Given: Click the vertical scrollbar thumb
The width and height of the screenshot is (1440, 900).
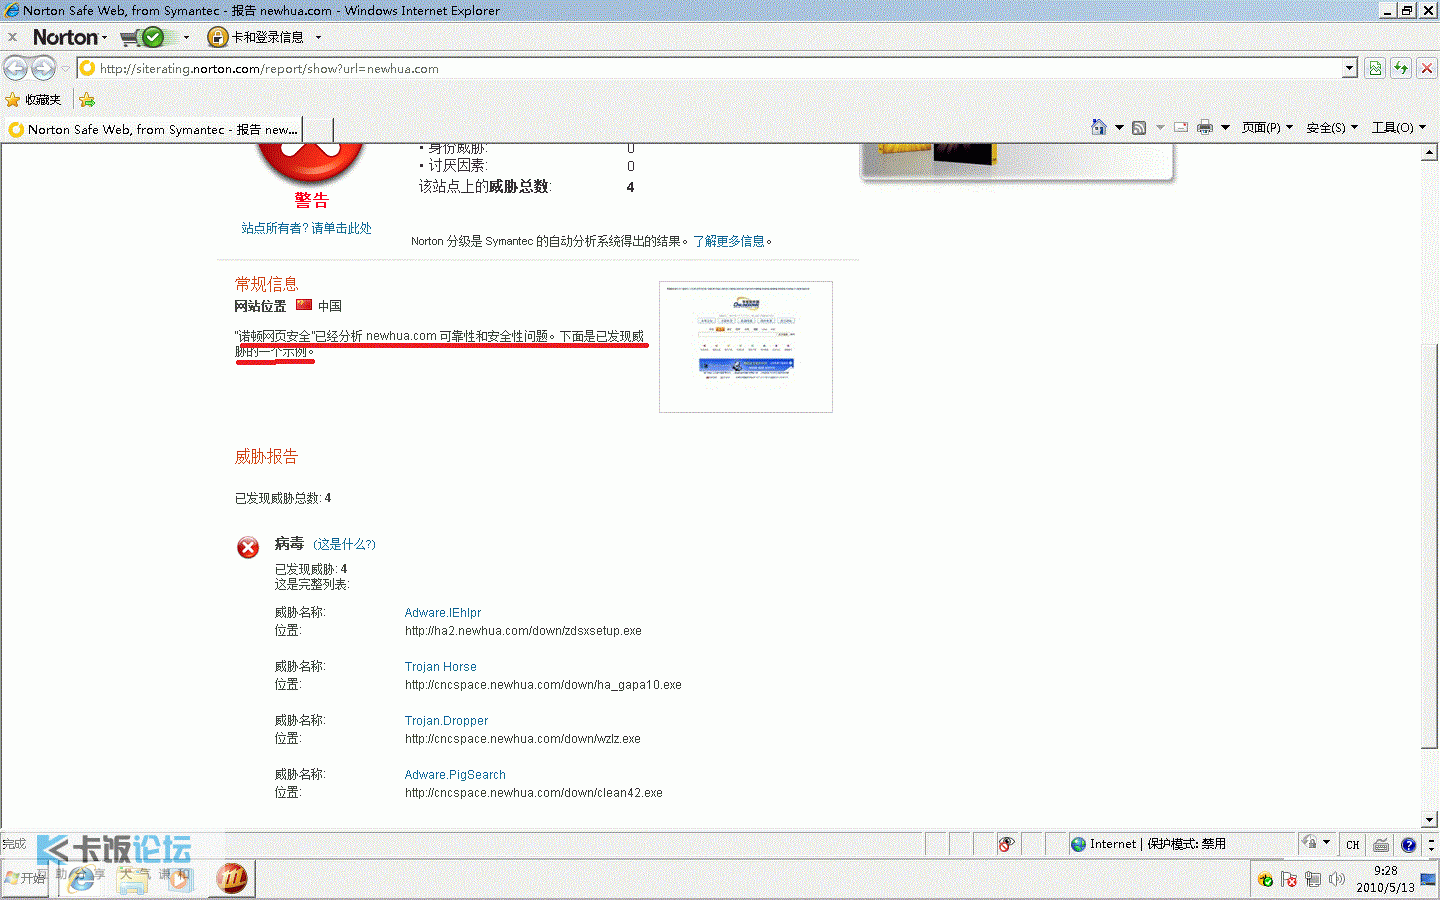Looking at the screenshot, I should (1430, 545).
